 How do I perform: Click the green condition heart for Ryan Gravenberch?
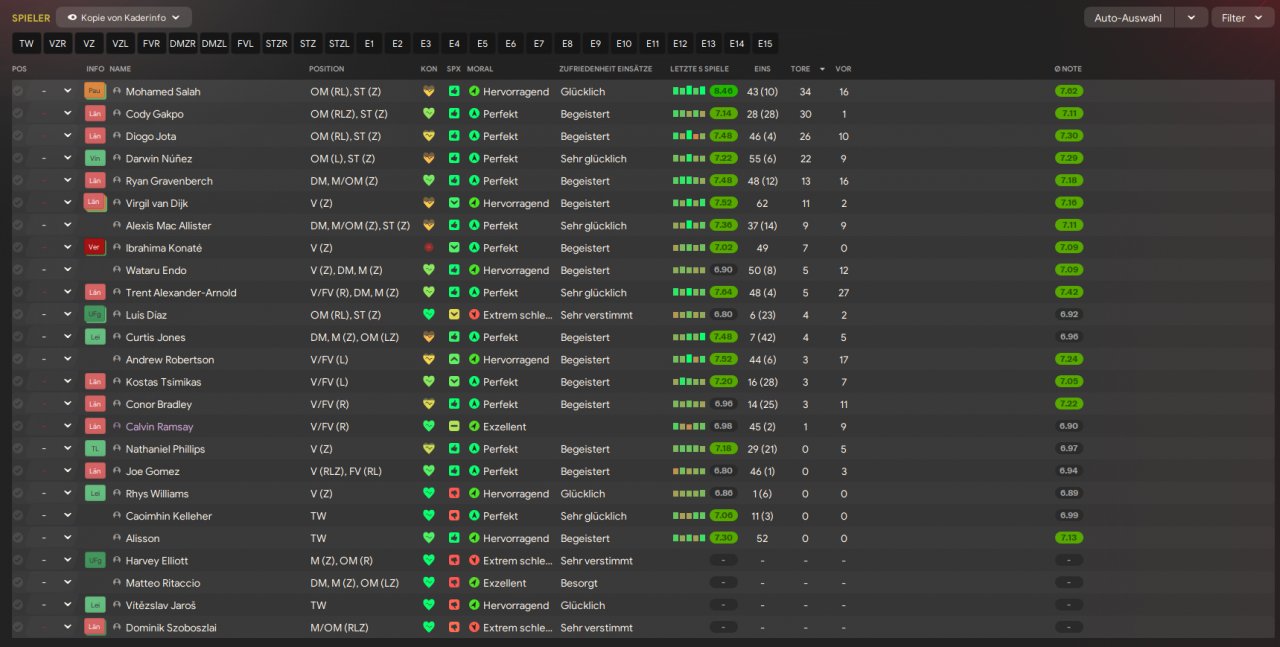[x=429, y=181]
